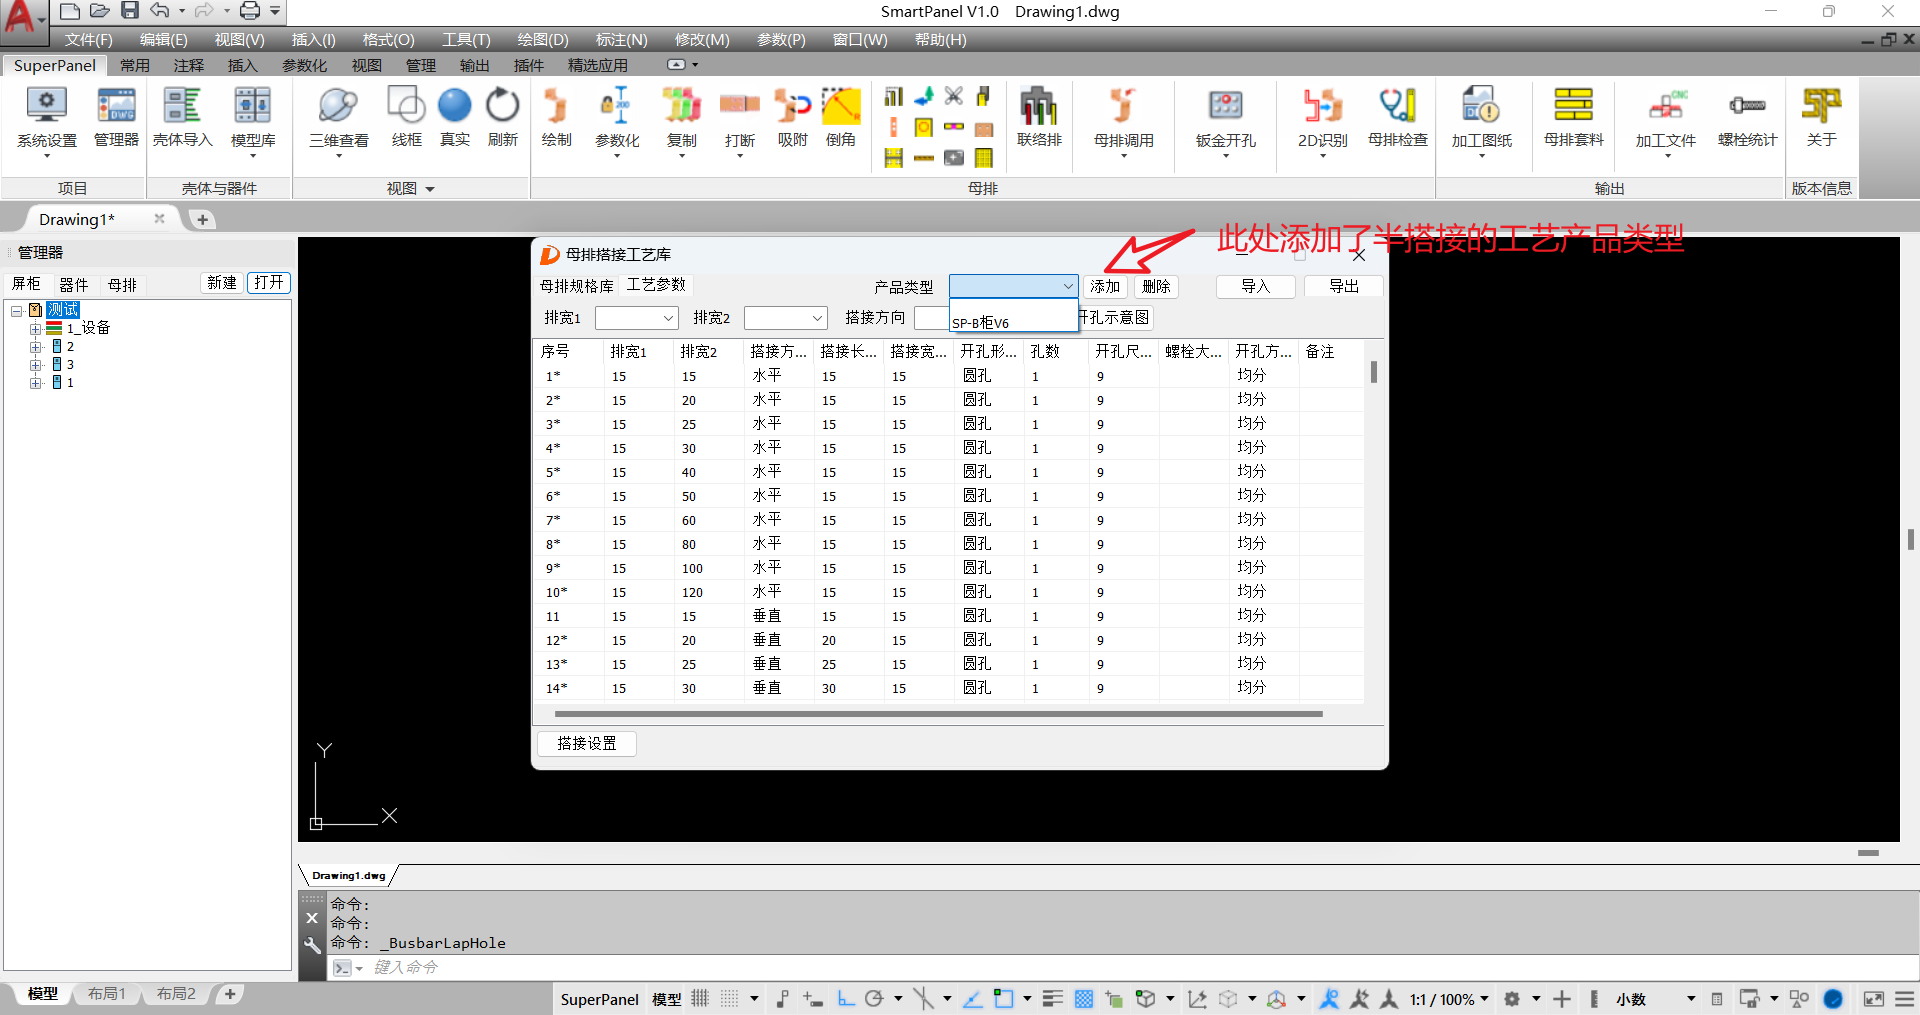Viewport: 1920px width, 1015px height.
Task: Switch to 真实 realistic display
Action: (455, 119)
